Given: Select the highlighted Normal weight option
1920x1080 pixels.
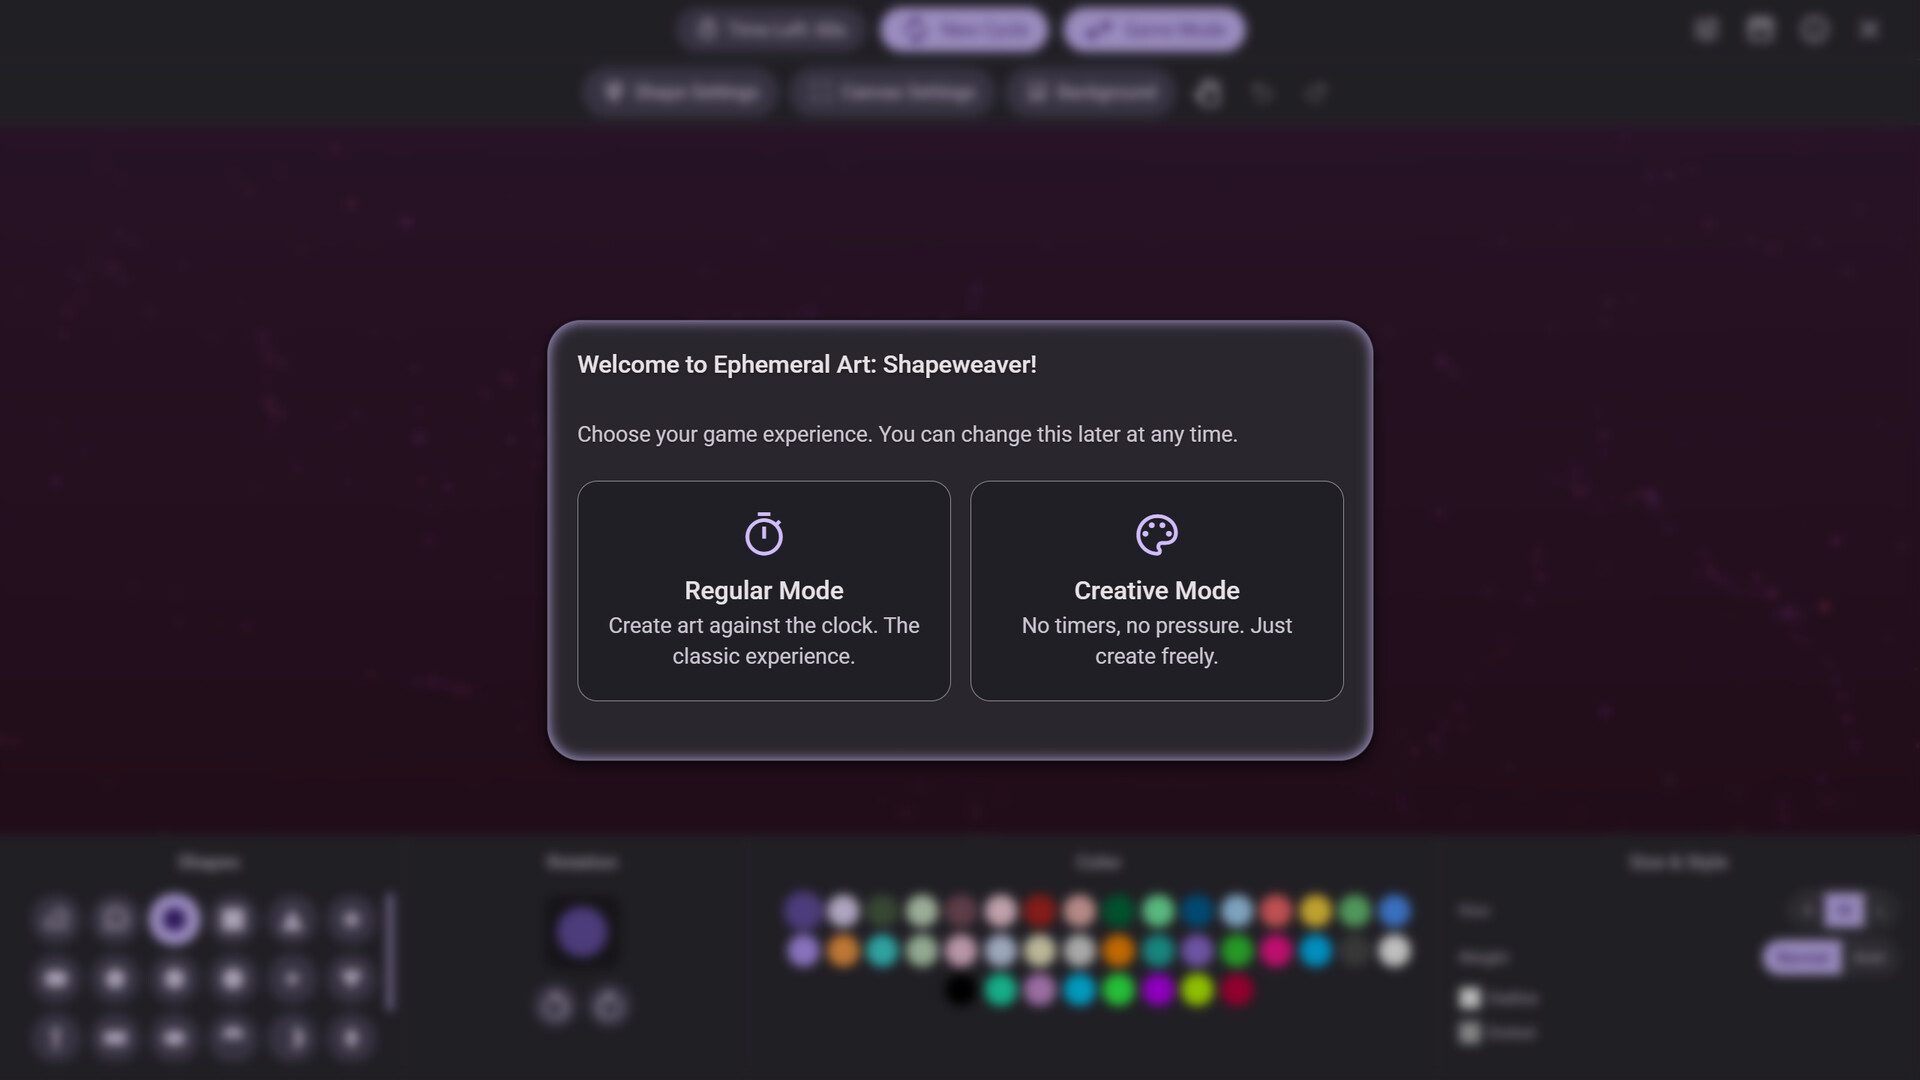Looking at the screenshot, I should point(1802,957).
